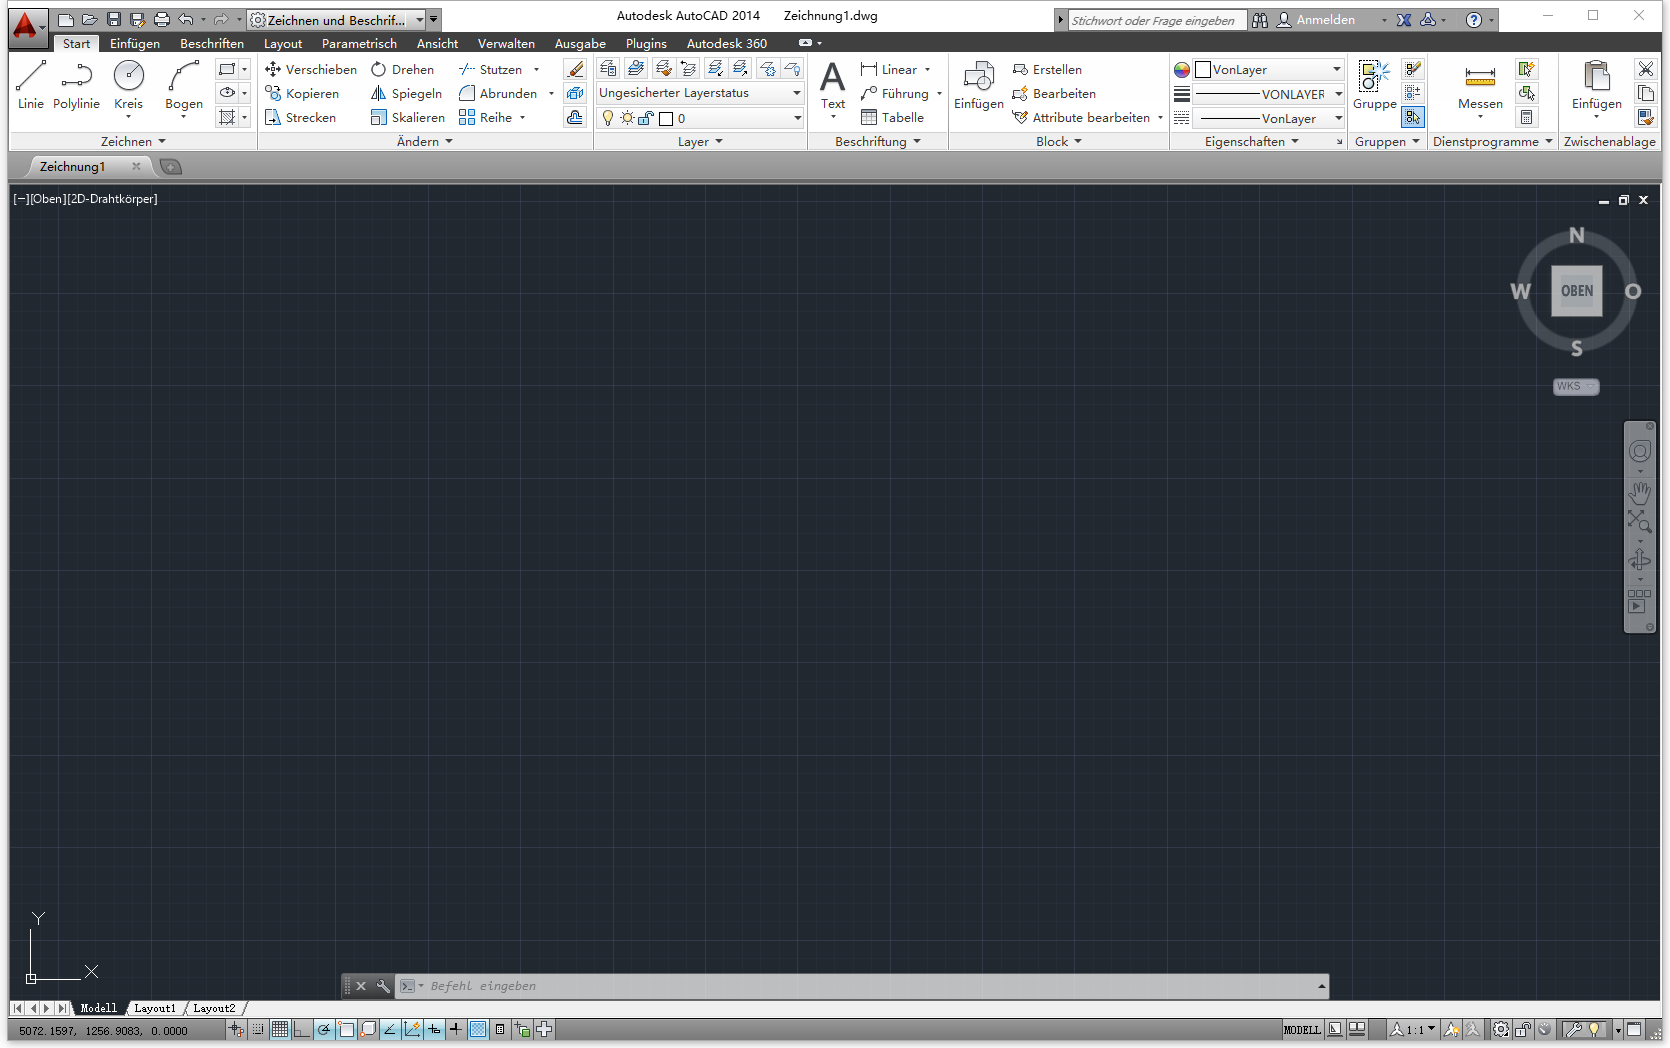Click the red AutoCAD application menu button
Viewport: 1670px width, 1048px height.
click(26, 26)
